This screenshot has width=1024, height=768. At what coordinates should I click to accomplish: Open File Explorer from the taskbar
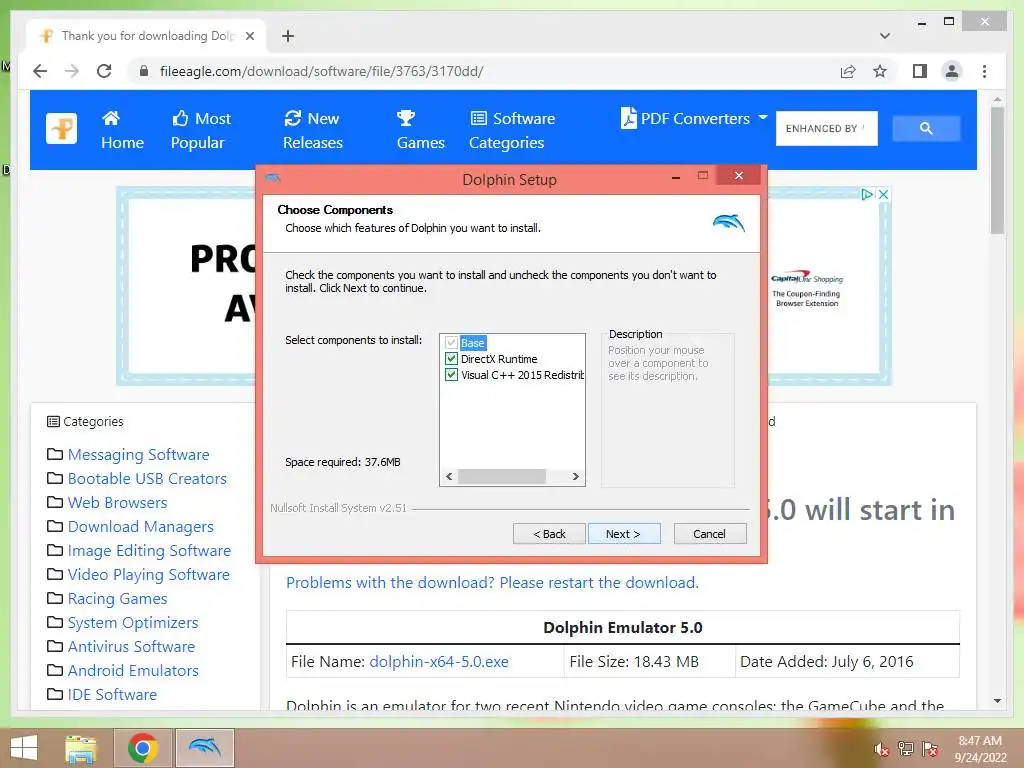[x=80, y=748]
